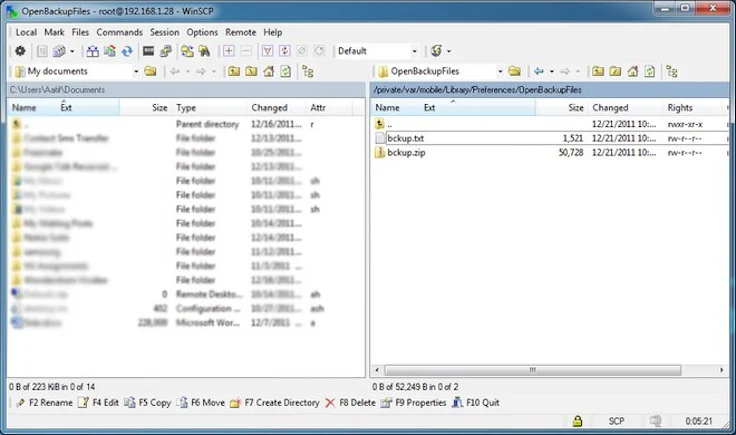Open the Commands menu

(119, 32)
